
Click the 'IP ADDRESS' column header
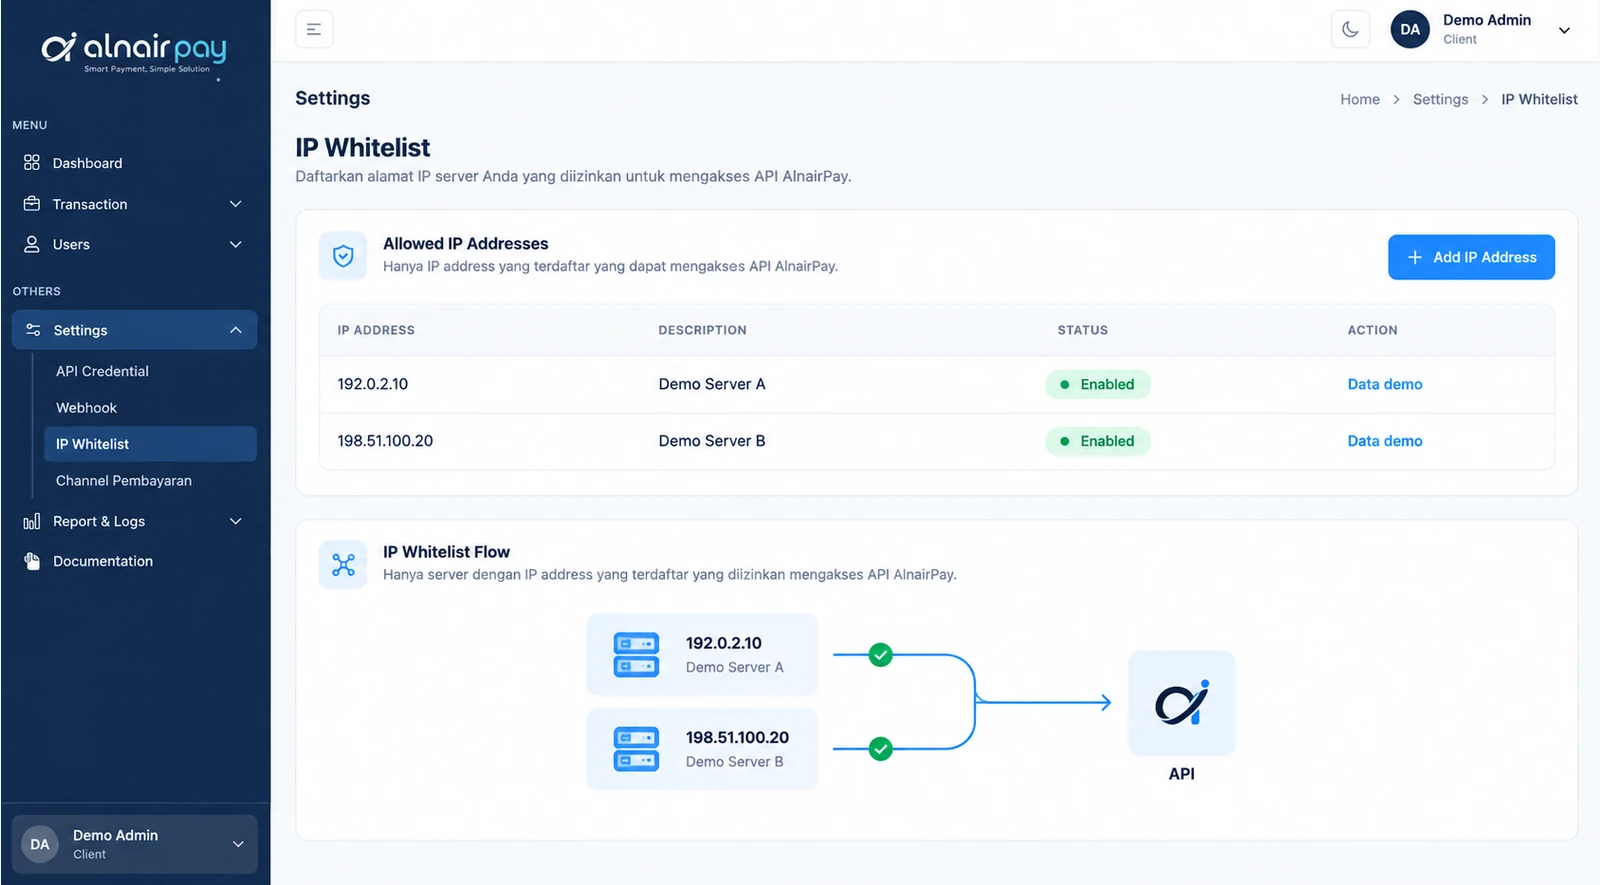pyautogui.click(x=376, y=330)
